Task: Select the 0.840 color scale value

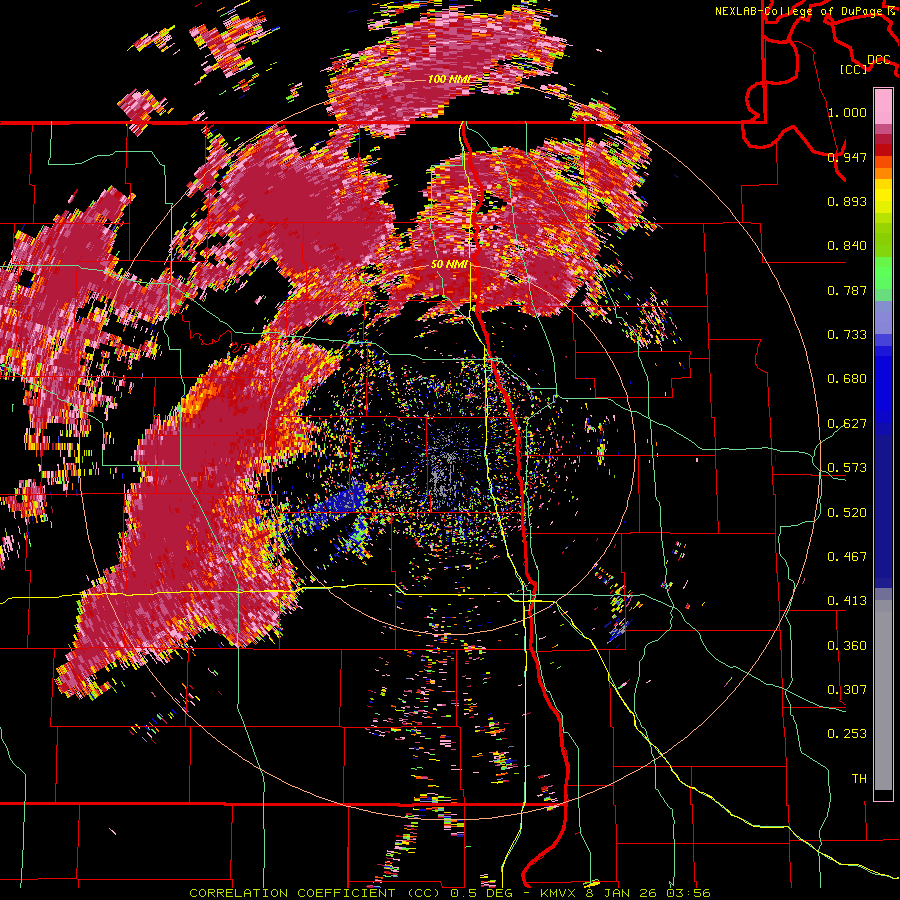Action: [847, 245]
